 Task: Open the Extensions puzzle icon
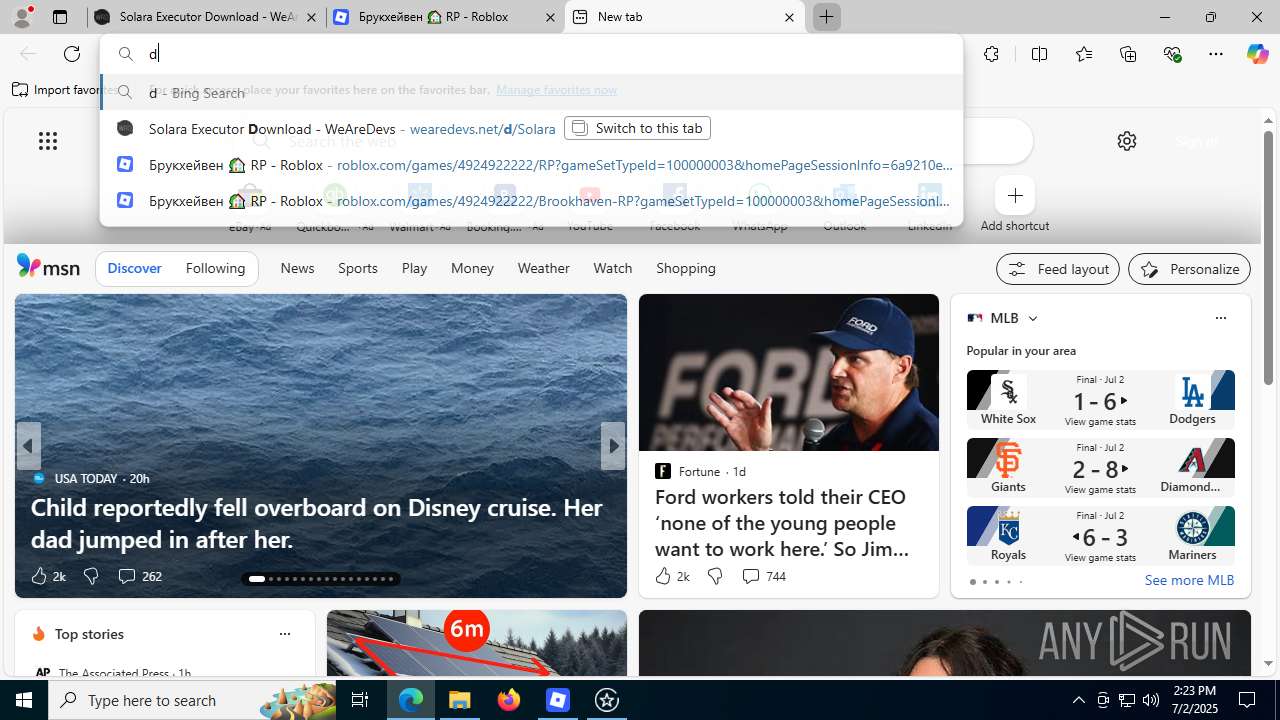click(991, 54)
